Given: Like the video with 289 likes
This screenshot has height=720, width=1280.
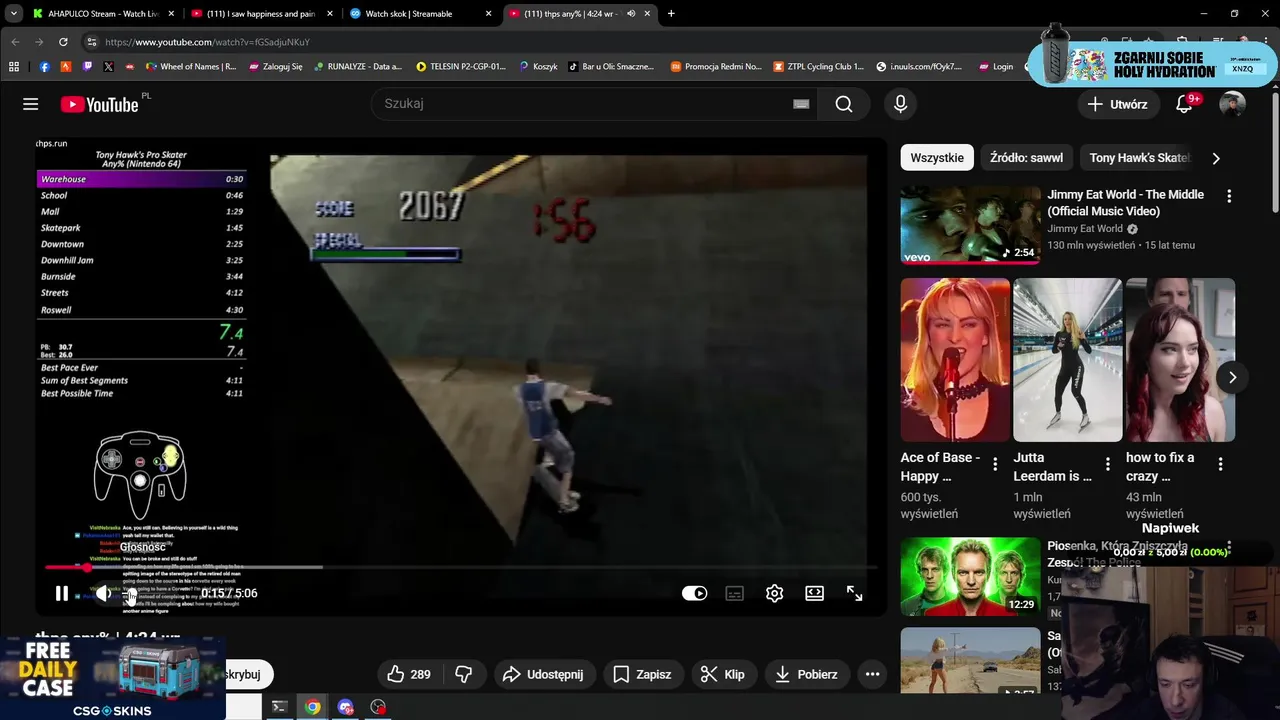Looking at the screenshot, I should click(x=409, y=674).
